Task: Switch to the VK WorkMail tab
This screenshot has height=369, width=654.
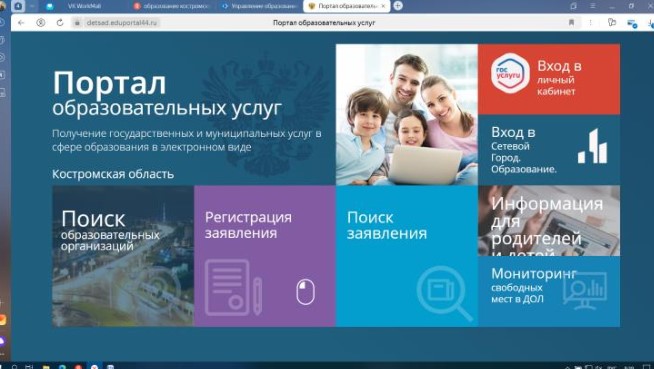Action: pos(84,6)
